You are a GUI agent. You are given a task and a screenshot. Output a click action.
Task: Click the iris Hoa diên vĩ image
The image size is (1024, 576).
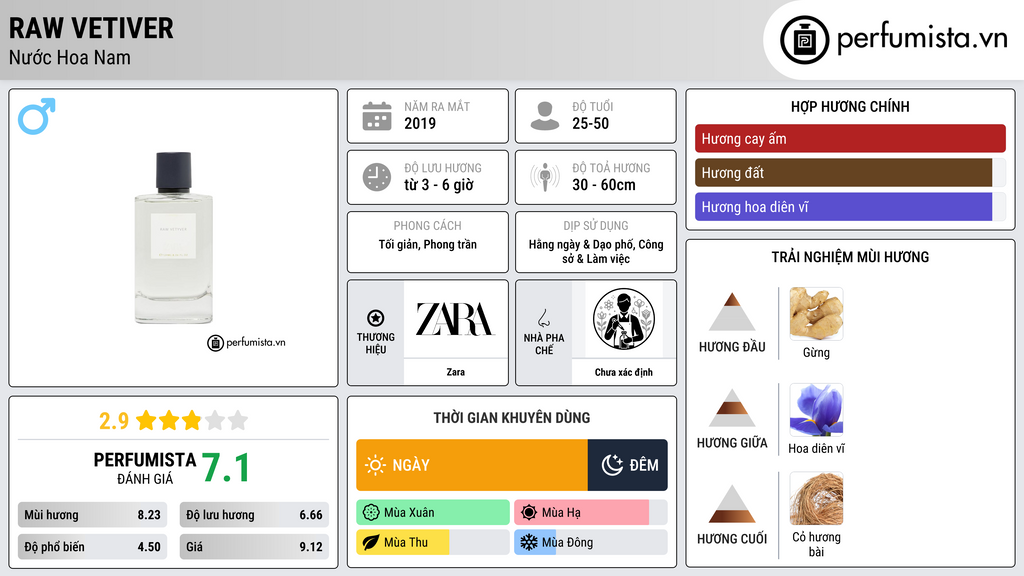click(x=816, y=409)
